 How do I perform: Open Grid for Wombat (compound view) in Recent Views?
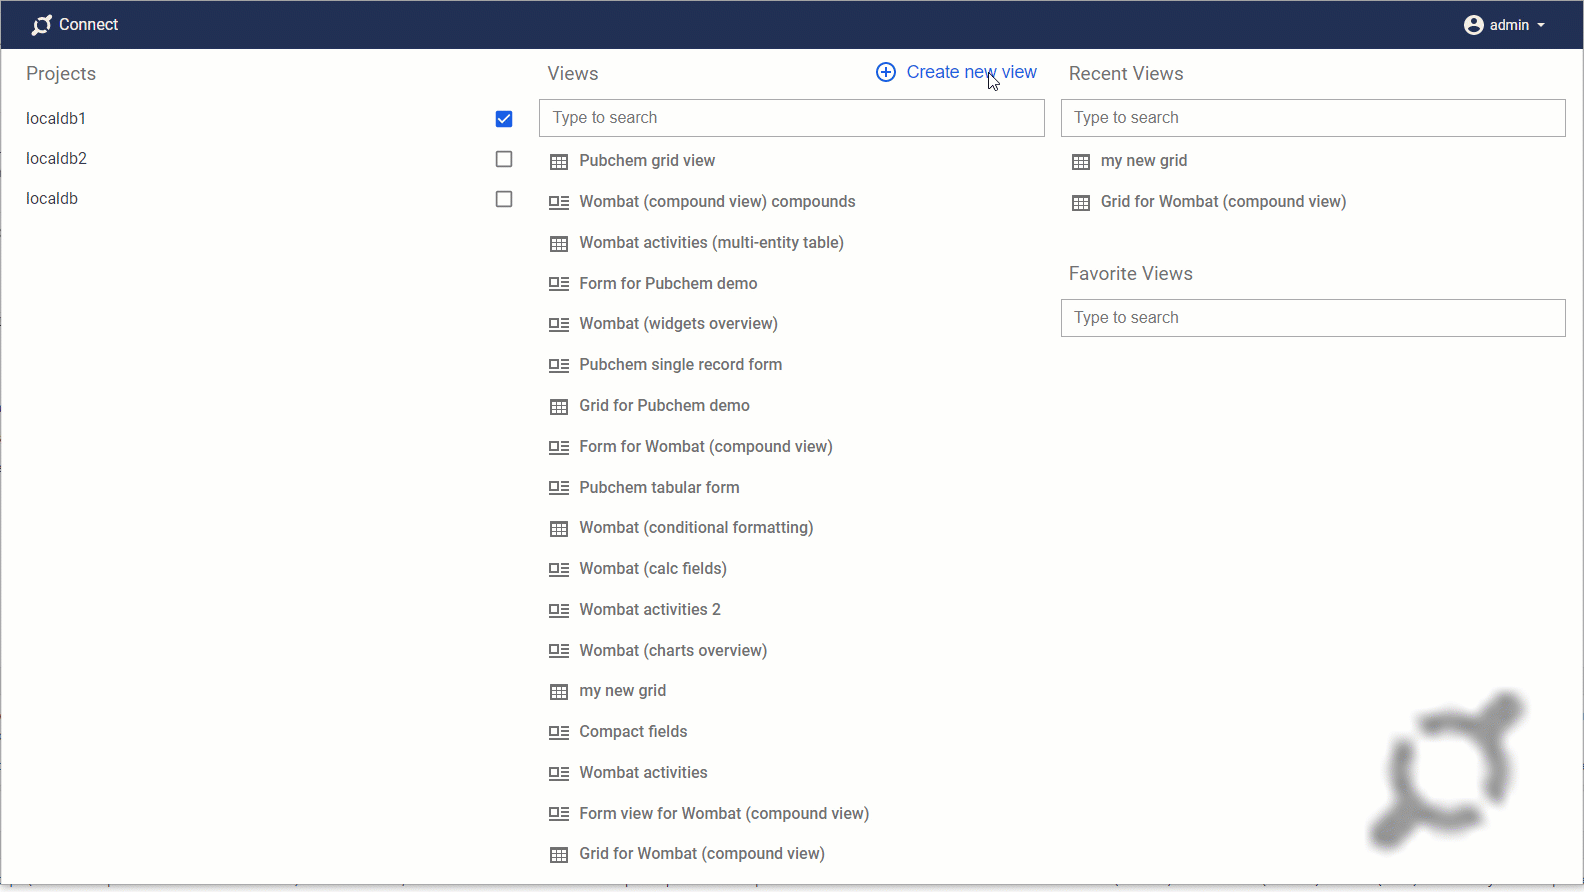[1222, 202]
